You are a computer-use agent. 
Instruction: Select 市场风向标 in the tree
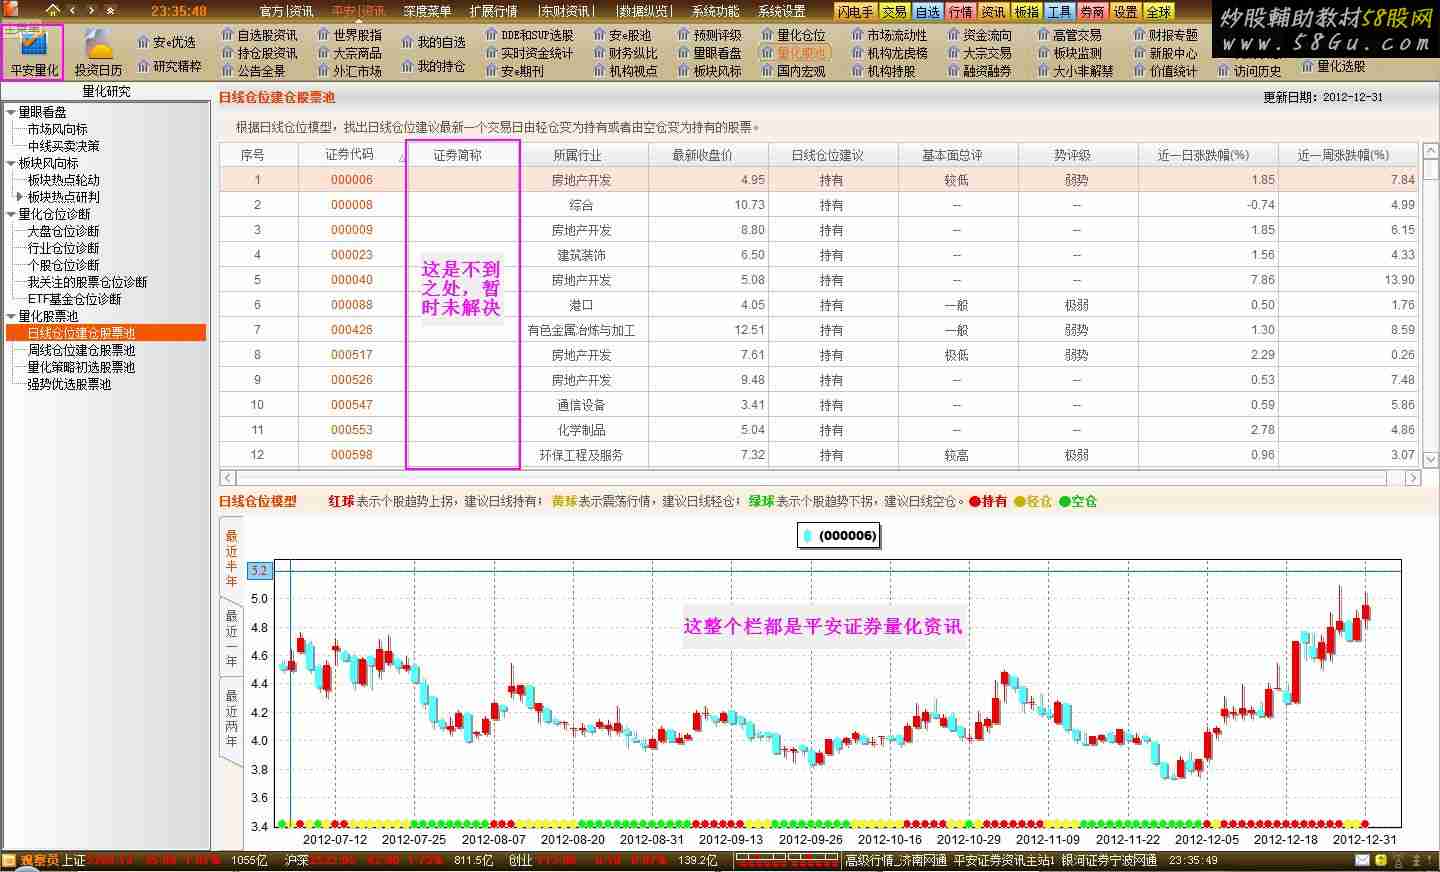[57, 129]
